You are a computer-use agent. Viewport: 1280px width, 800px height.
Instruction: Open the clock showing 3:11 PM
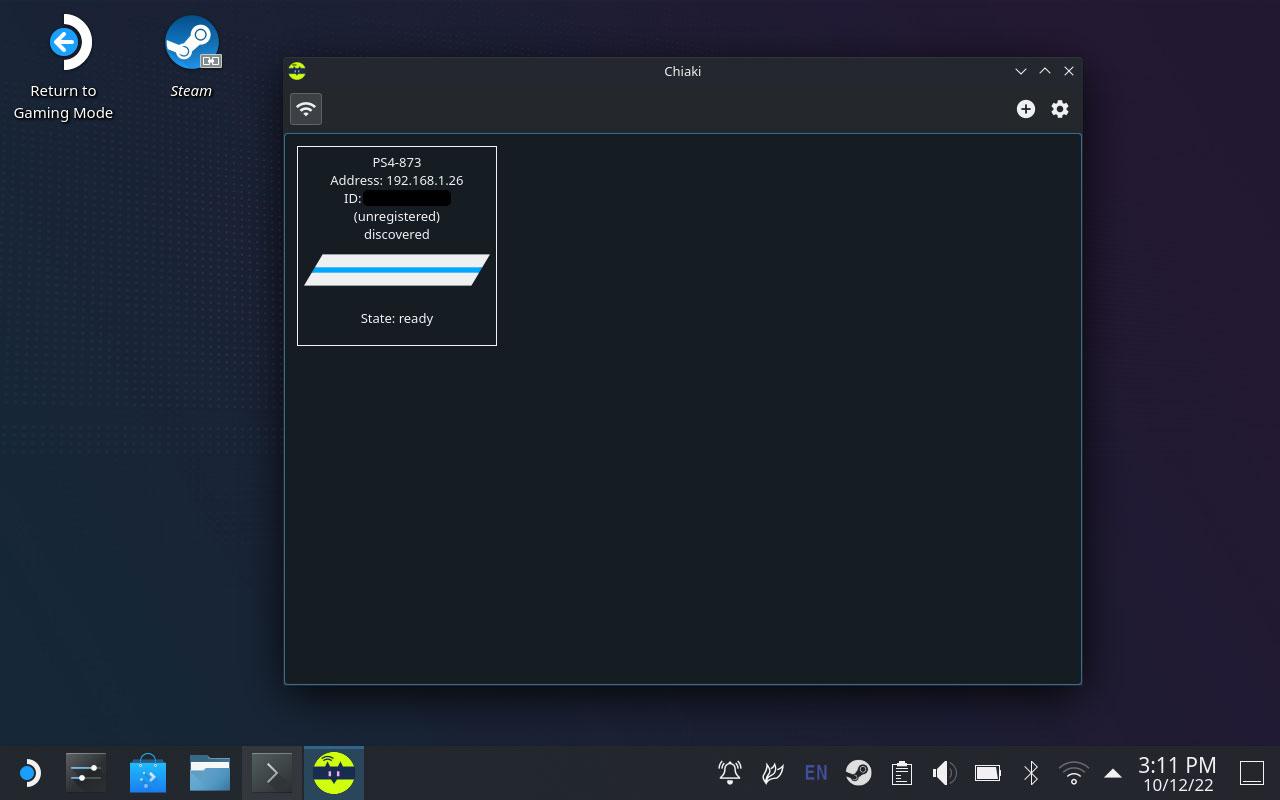point(1177,773)
